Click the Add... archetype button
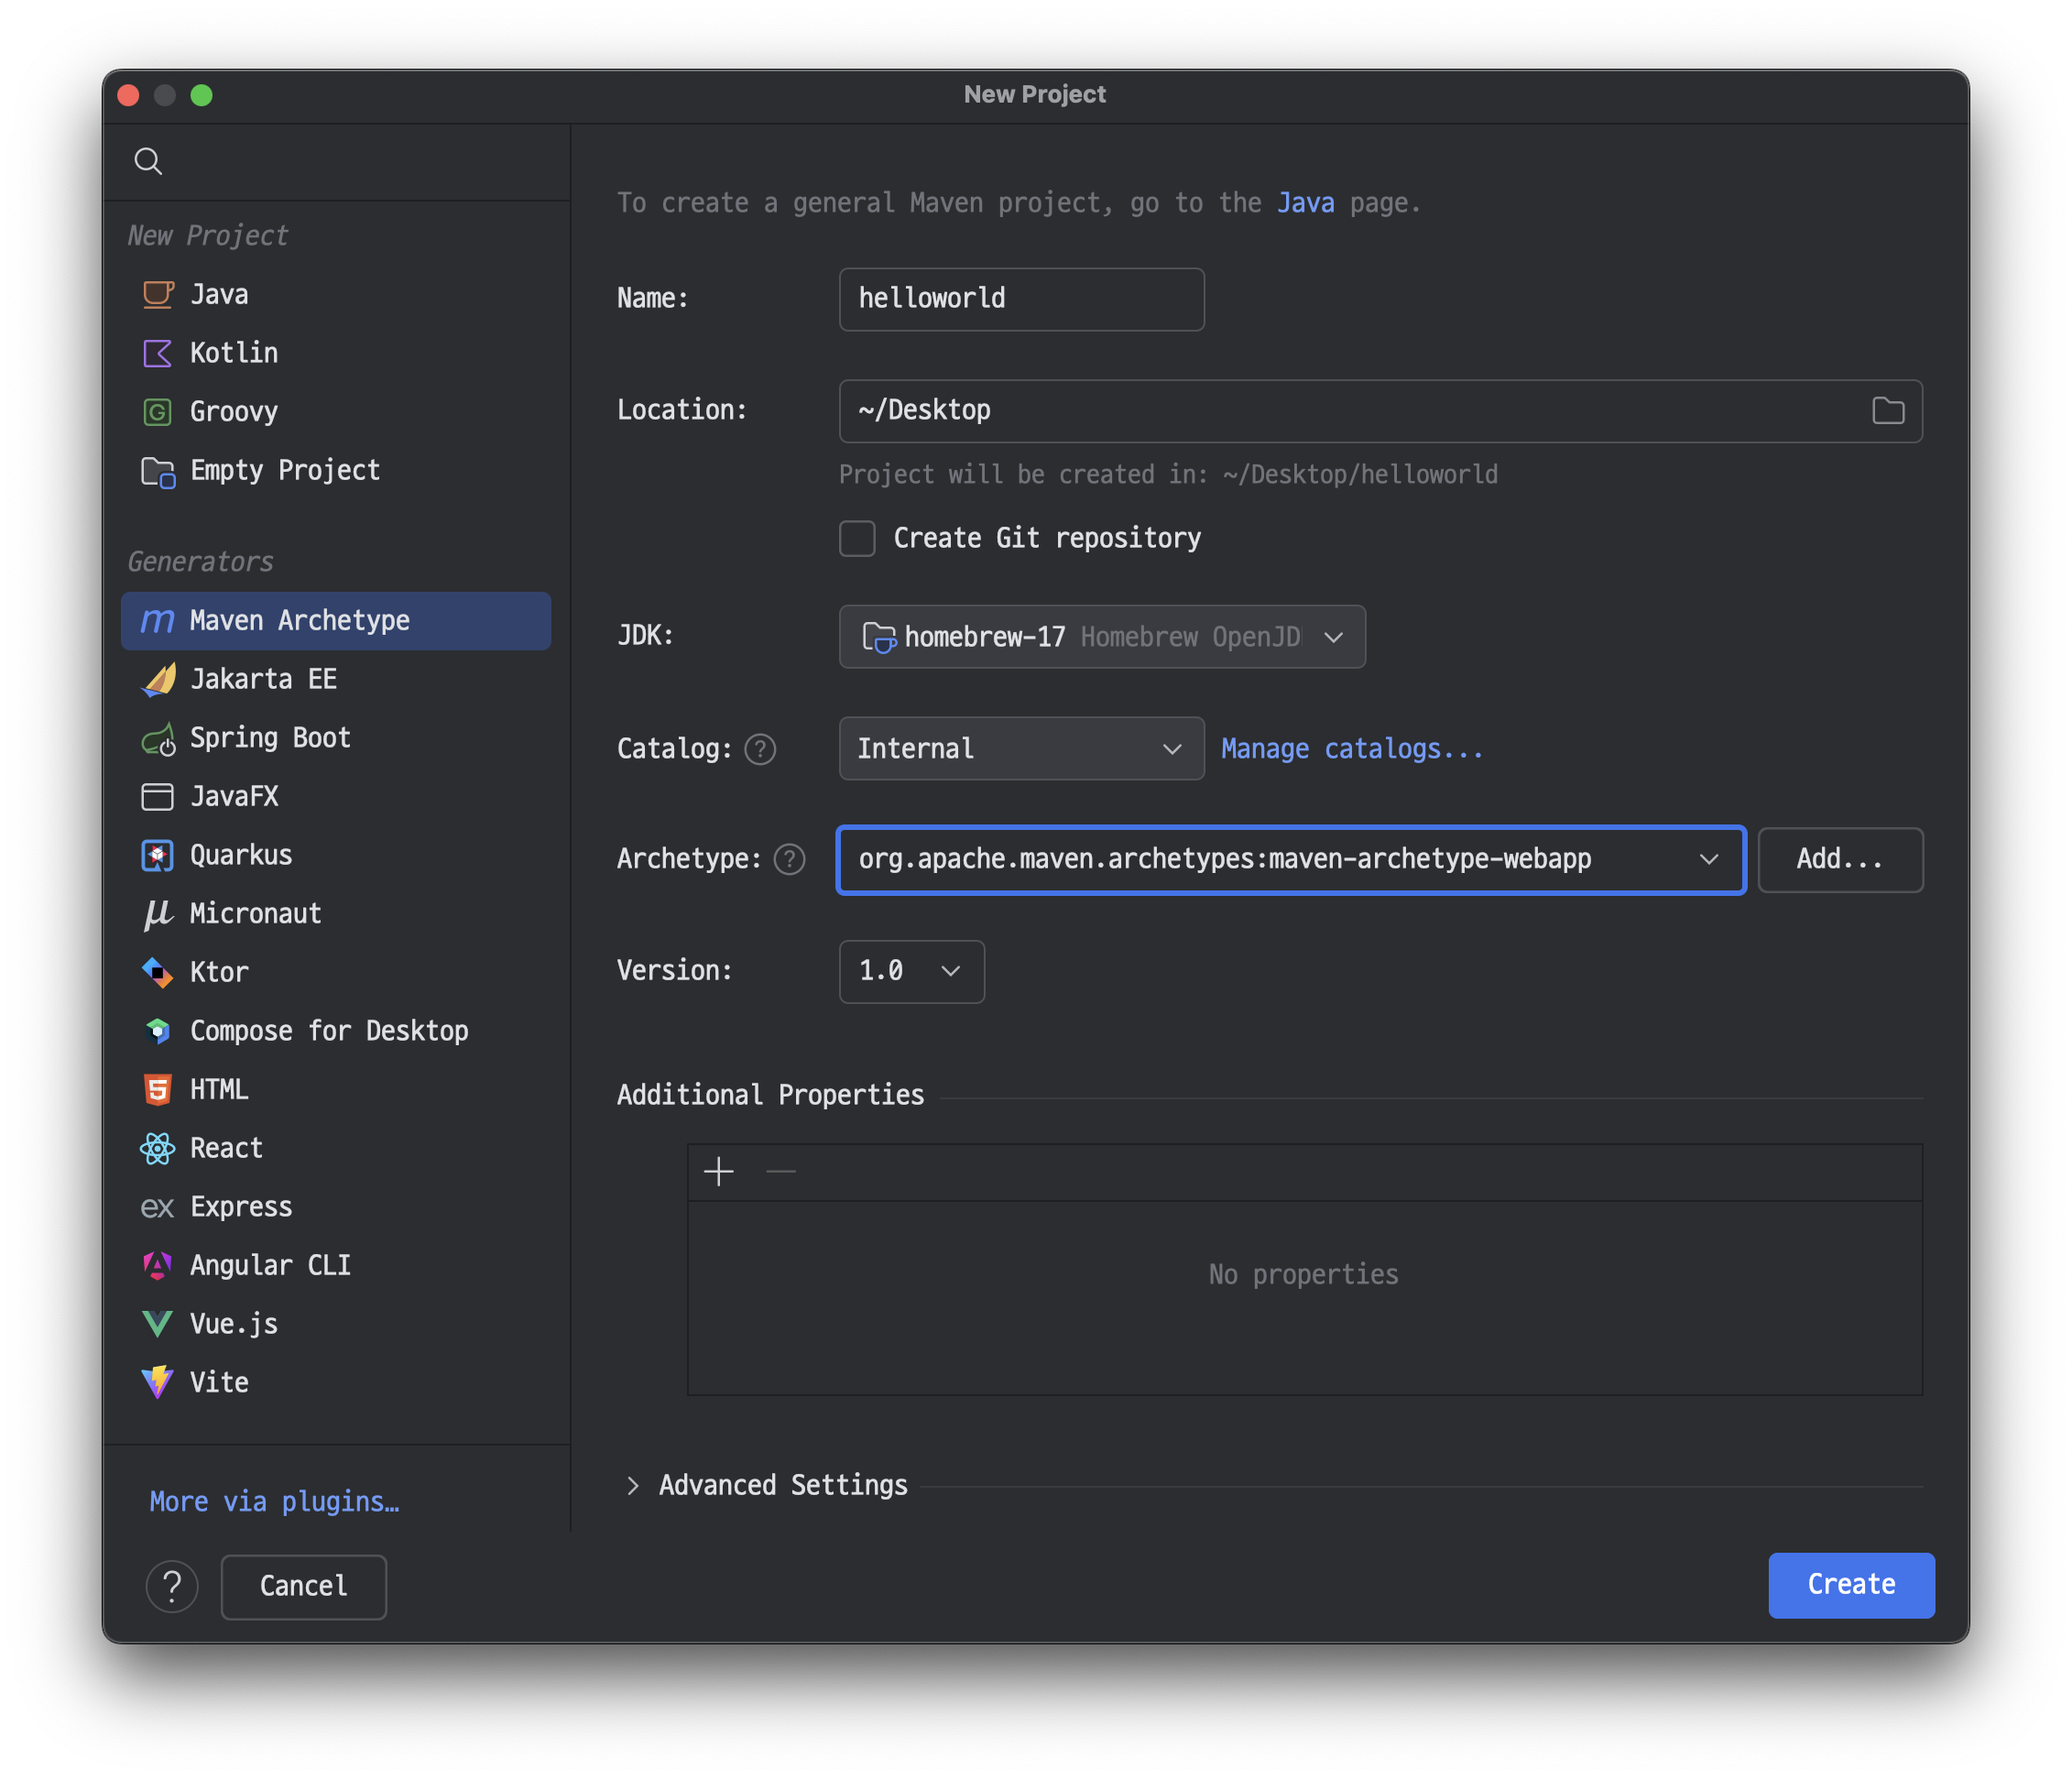Image resolution: width=2072 pixels, height=1779 pixels. coord(1839,859)
